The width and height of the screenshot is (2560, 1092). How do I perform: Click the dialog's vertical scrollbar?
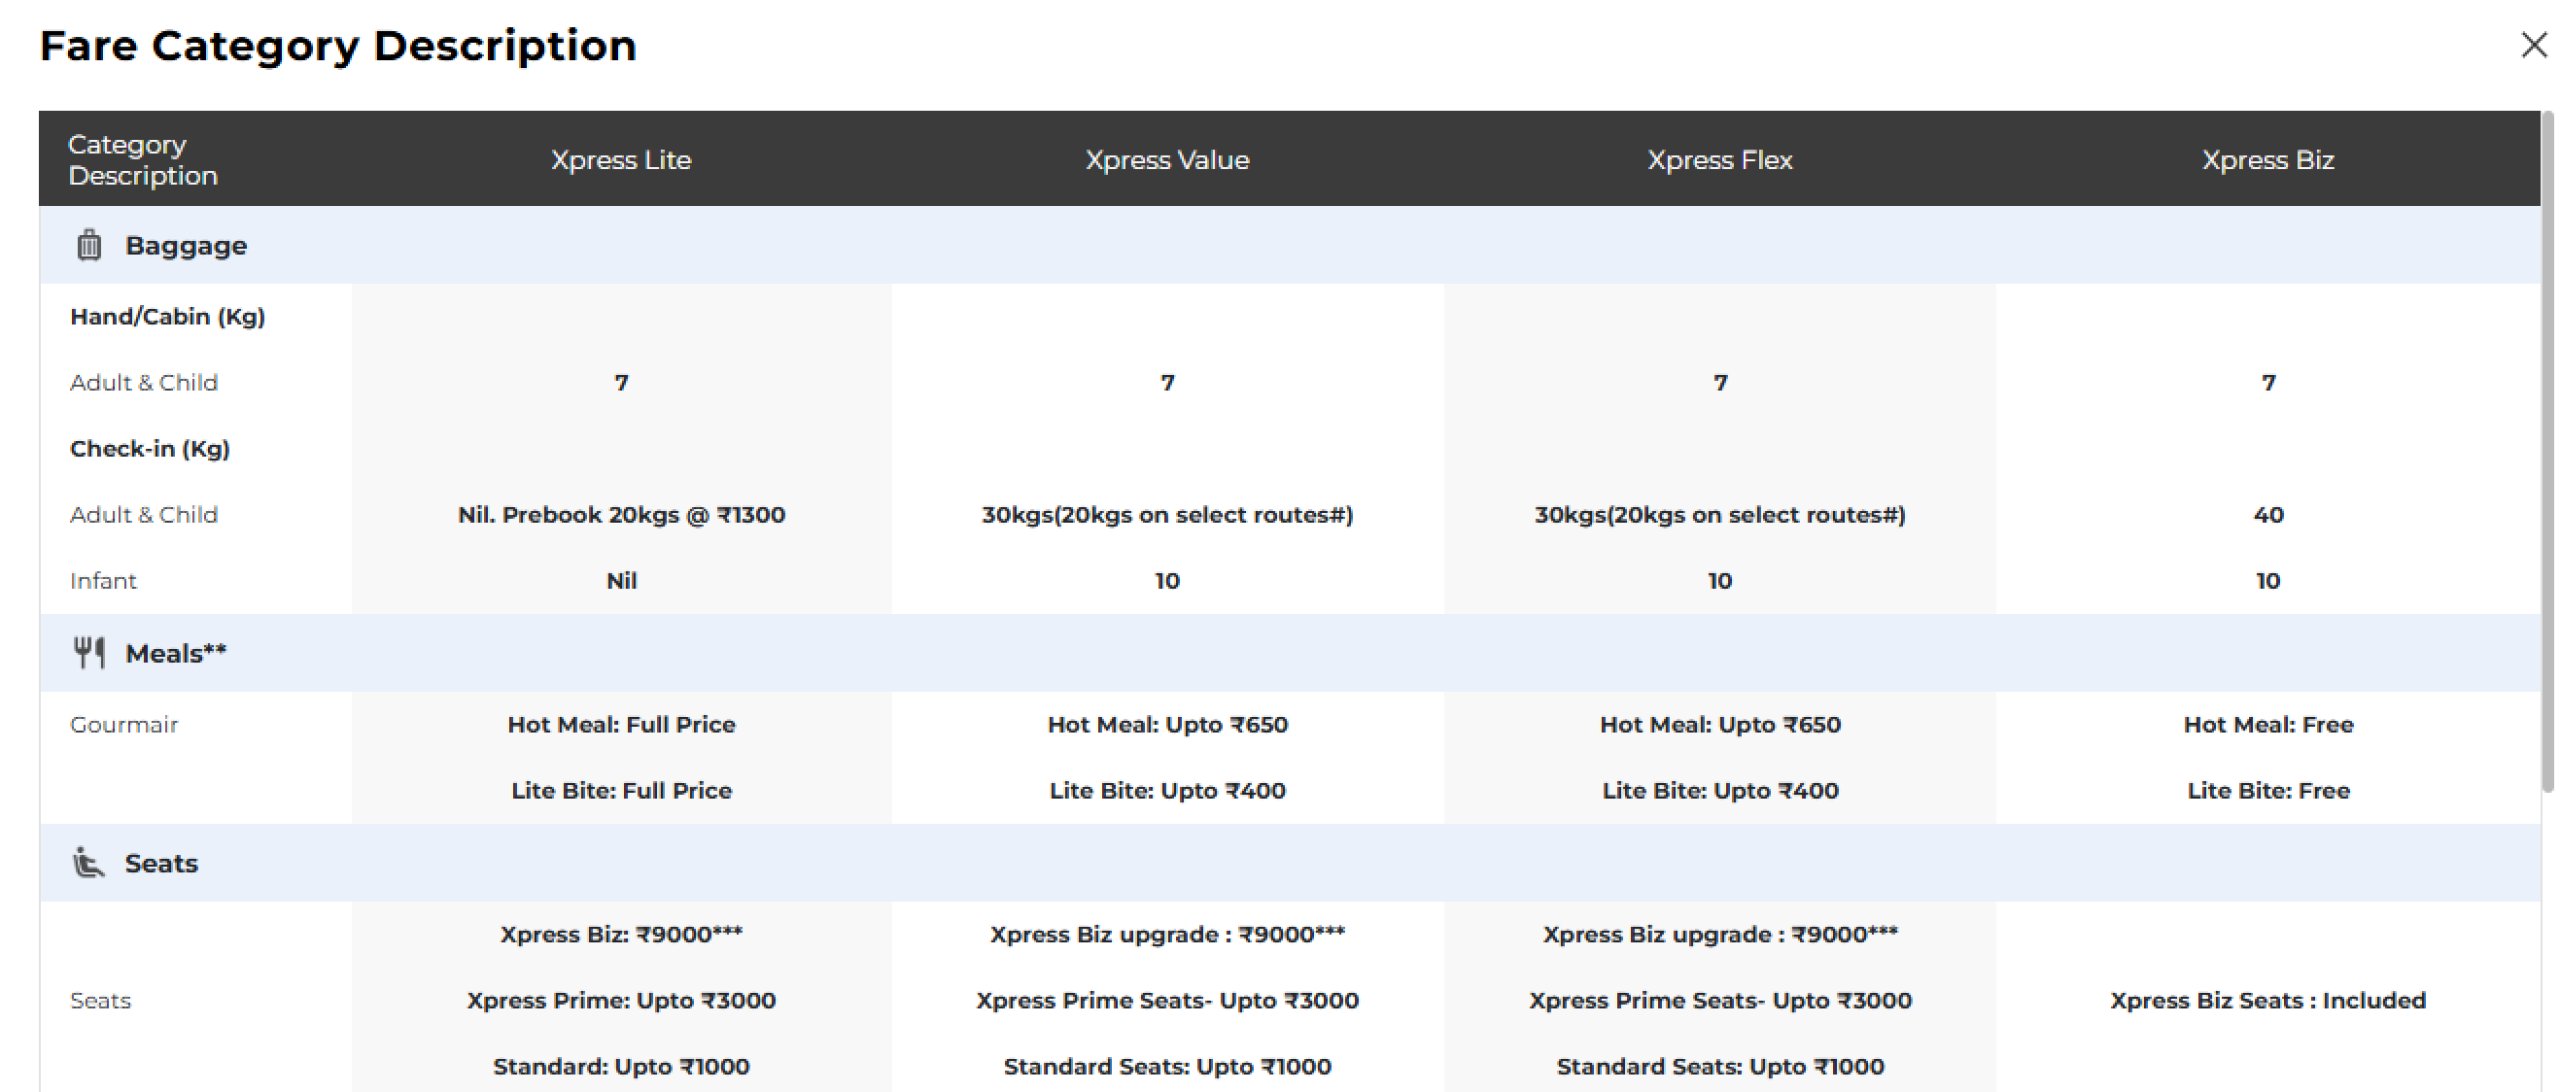[2548, 450]
